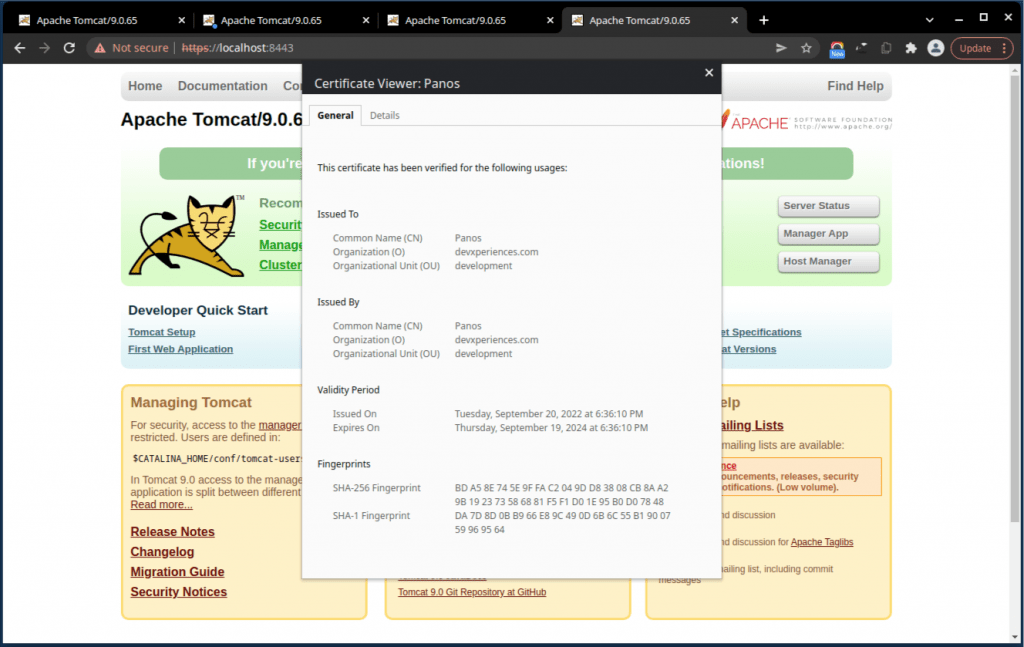Bookmark this page with the star icon

(x=807, y=48)
